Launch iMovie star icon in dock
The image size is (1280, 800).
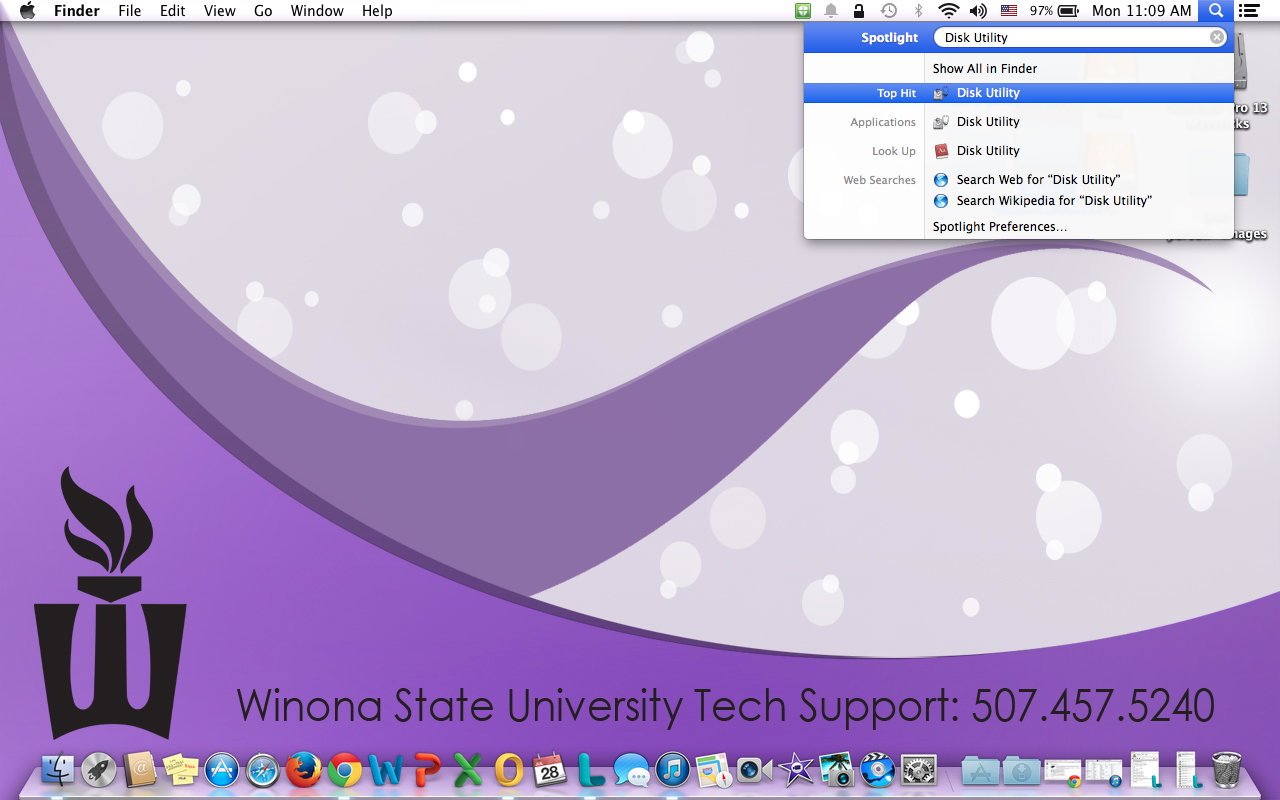click(x=796, y=770)
